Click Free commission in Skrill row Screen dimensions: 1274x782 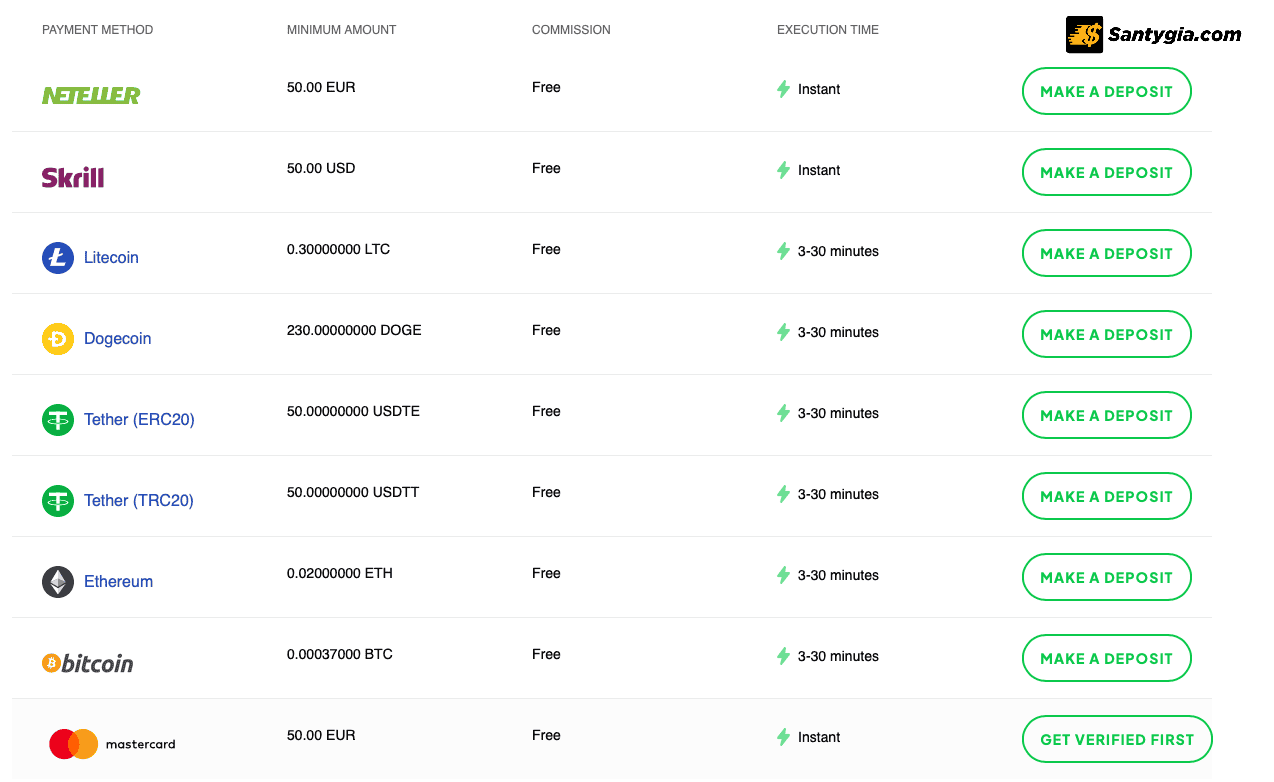546,168
